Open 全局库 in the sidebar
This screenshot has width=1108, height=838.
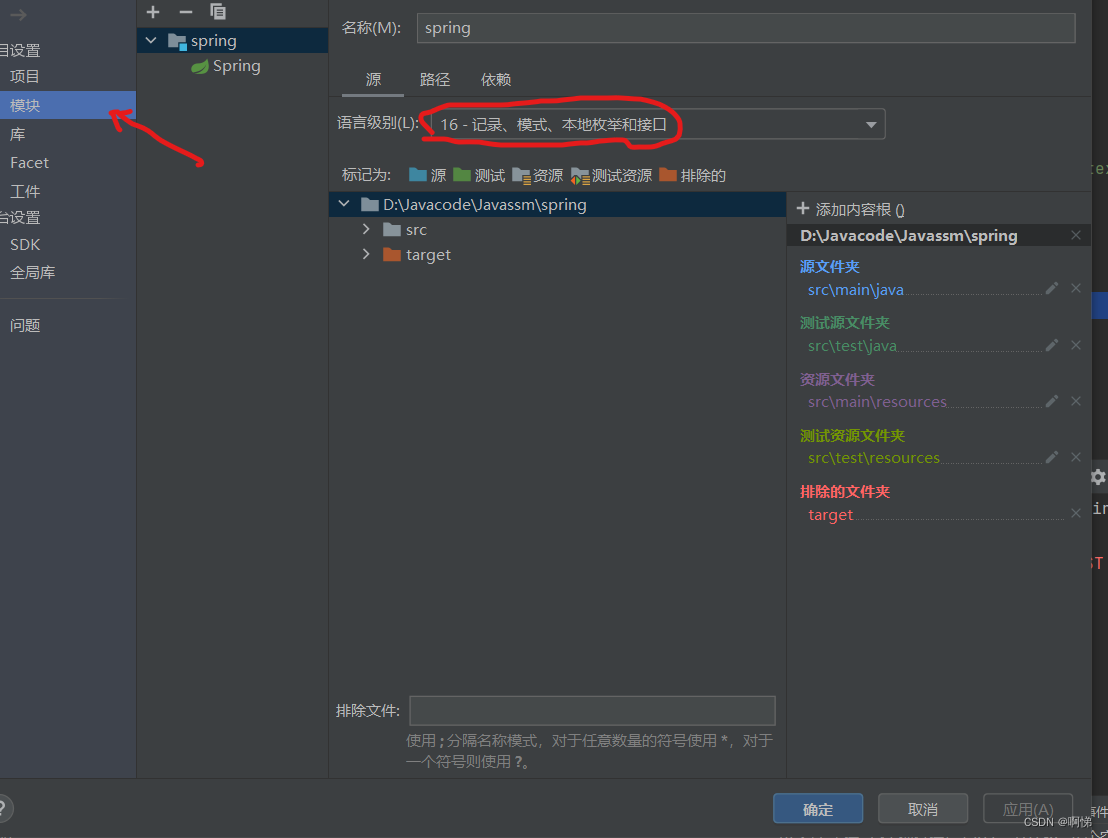coord(33,272)
